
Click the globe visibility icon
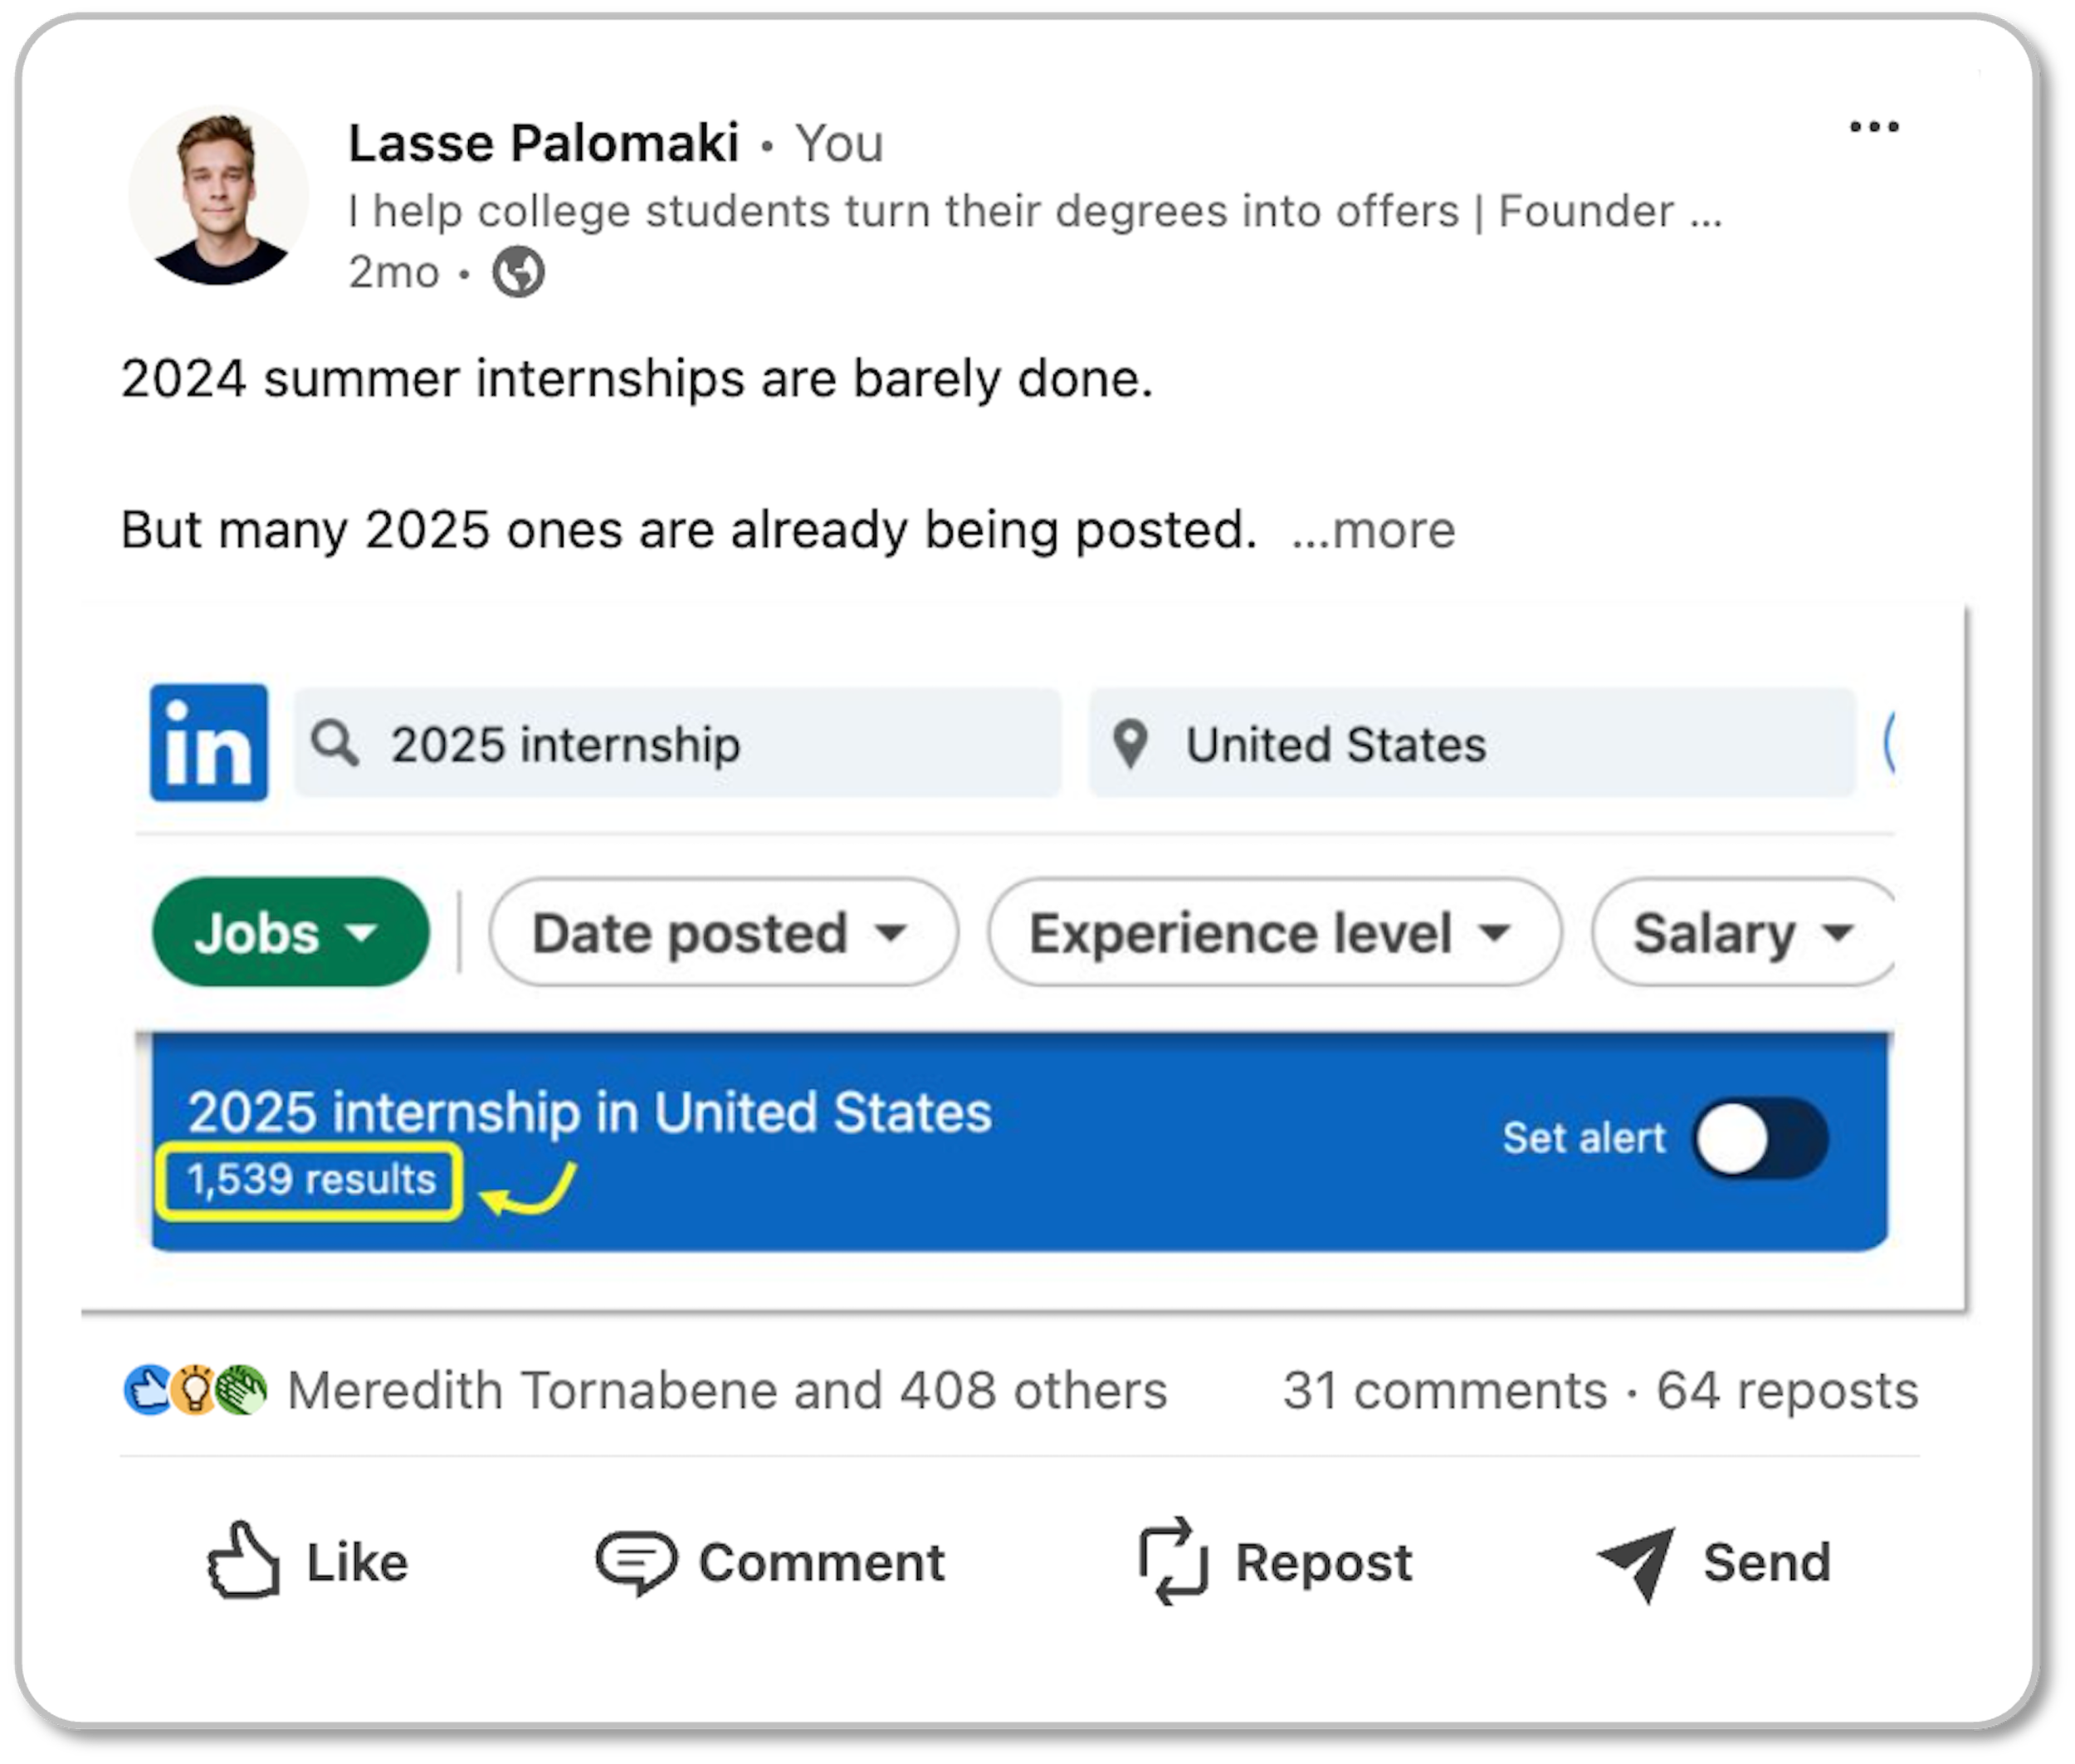coord(518,272)
